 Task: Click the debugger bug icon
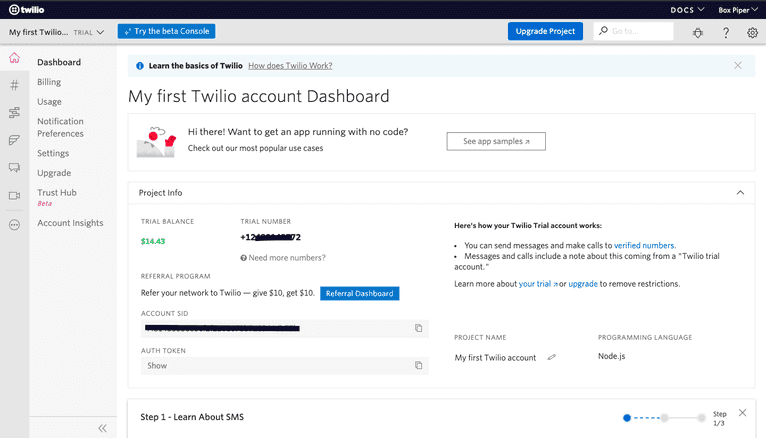pos(698,32)
